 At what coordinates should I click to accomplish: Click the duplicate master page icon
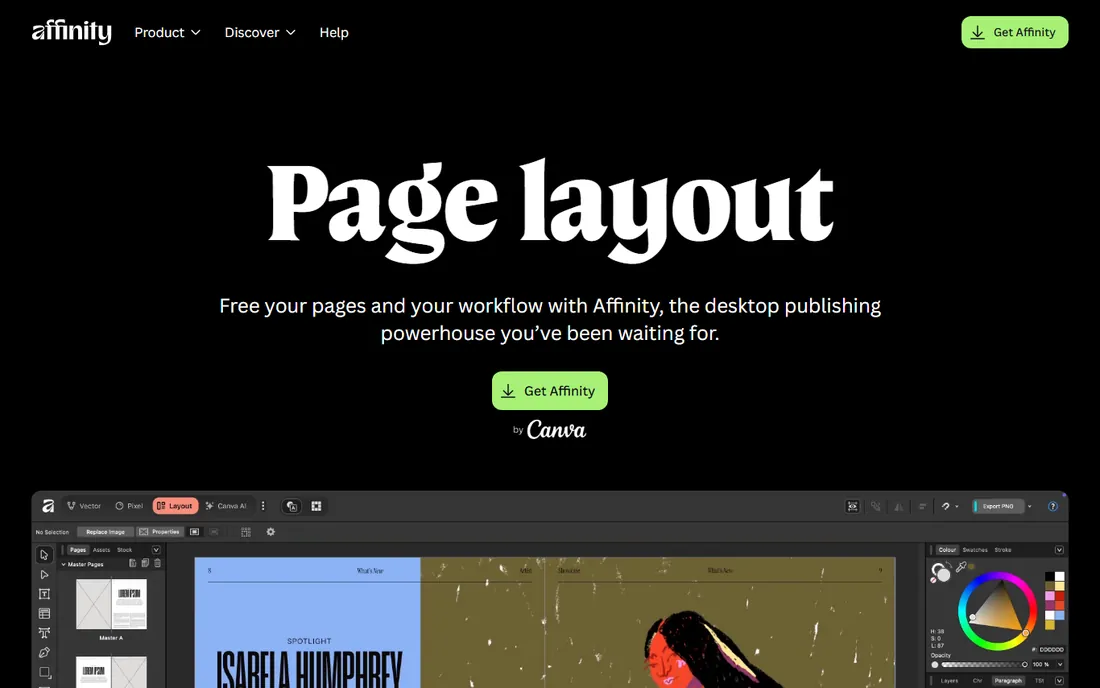[145, 563]
